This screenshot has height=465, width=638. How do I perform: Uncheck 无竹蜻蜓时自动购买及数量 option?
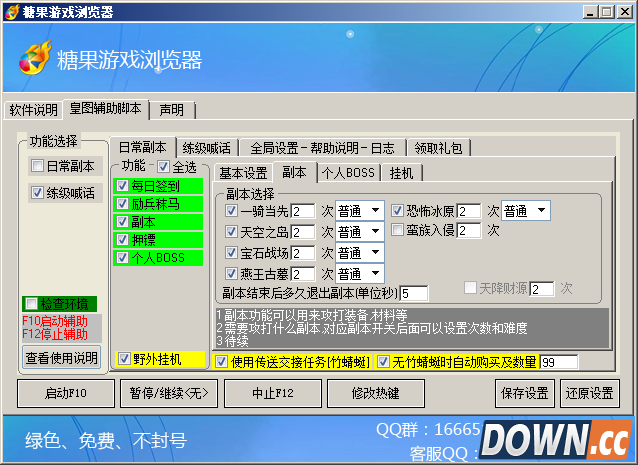(383, 362)
